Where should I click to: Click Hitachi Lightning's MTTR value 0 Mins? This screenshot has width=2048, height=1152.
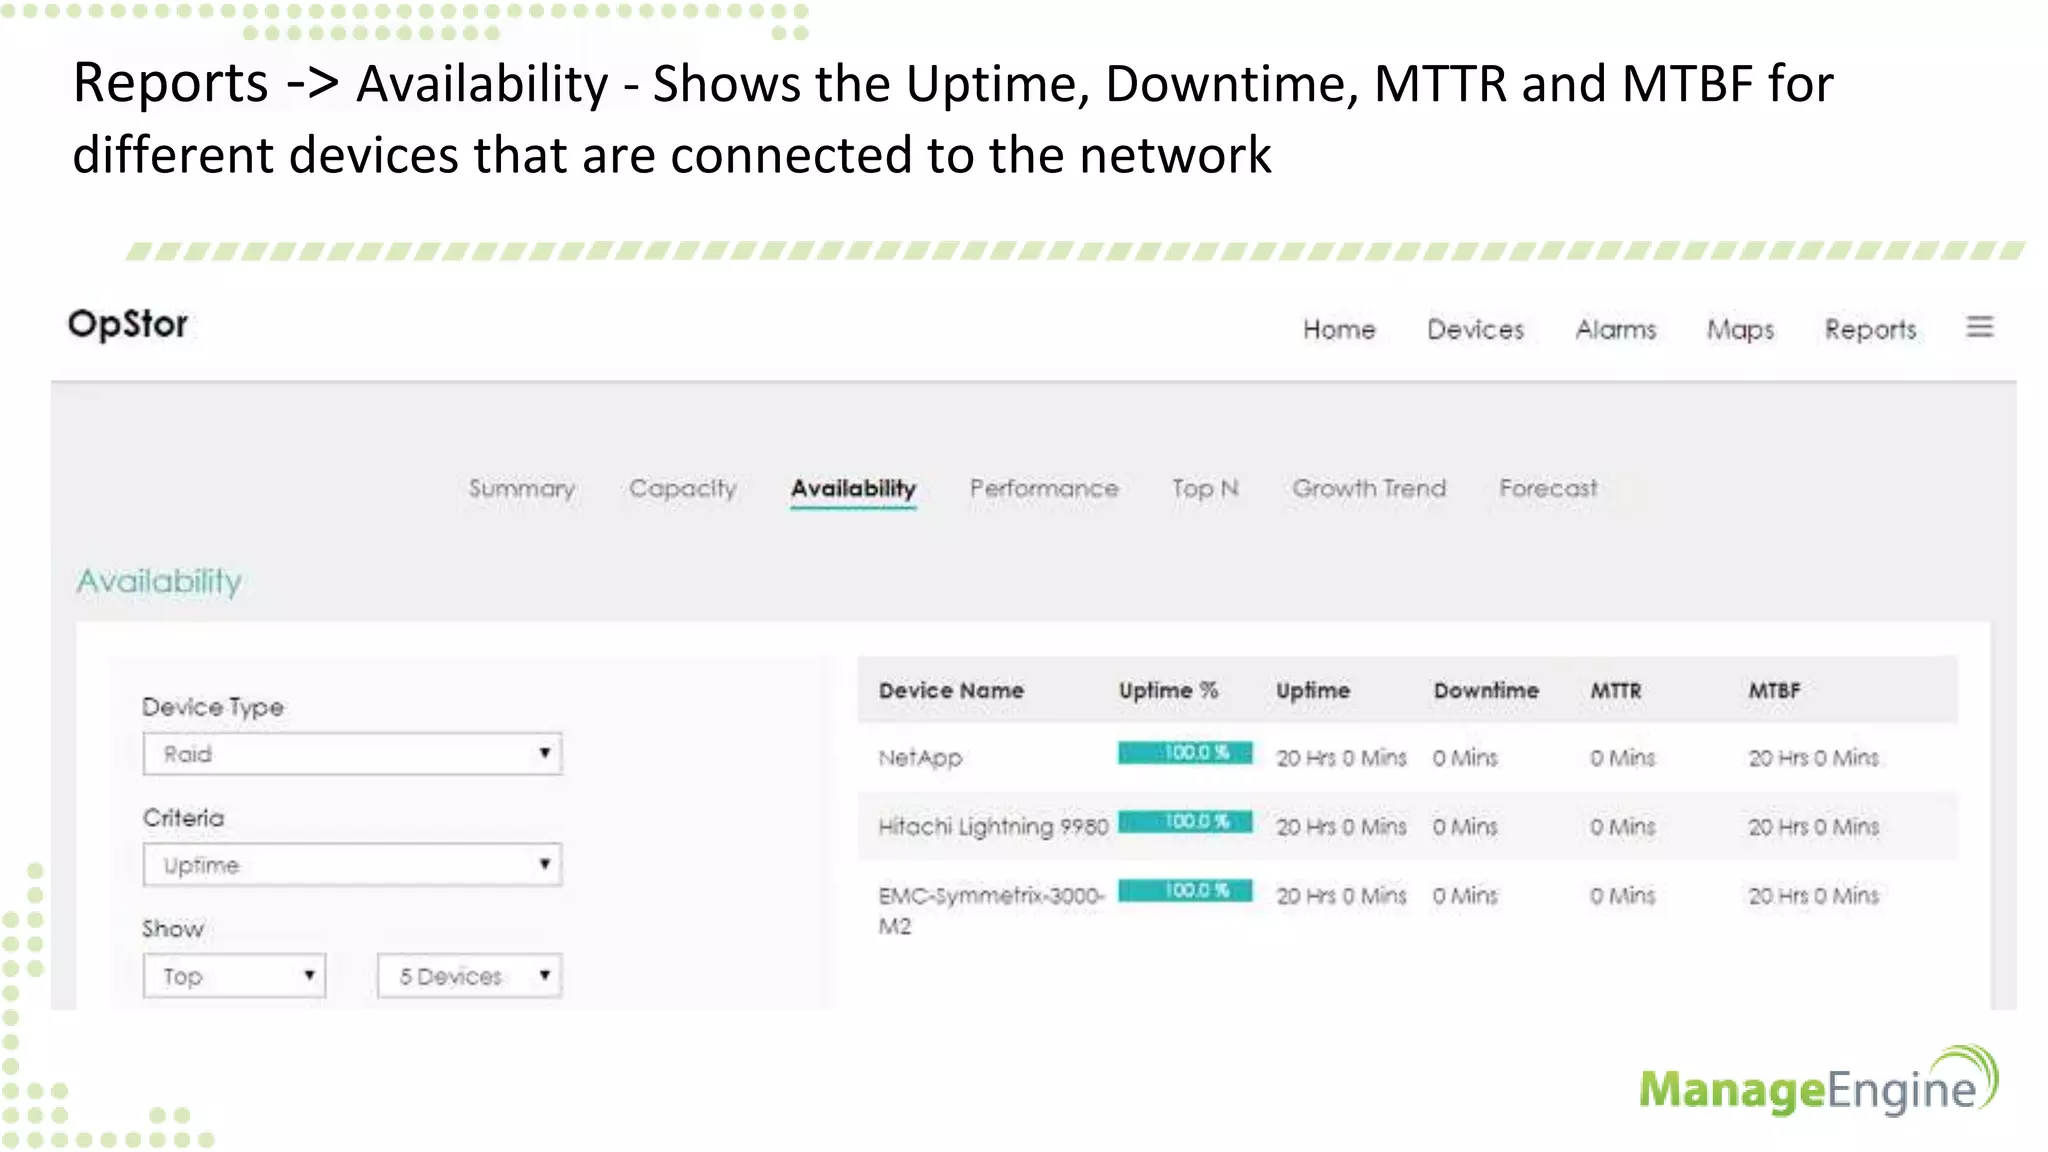pos(1623,827)
